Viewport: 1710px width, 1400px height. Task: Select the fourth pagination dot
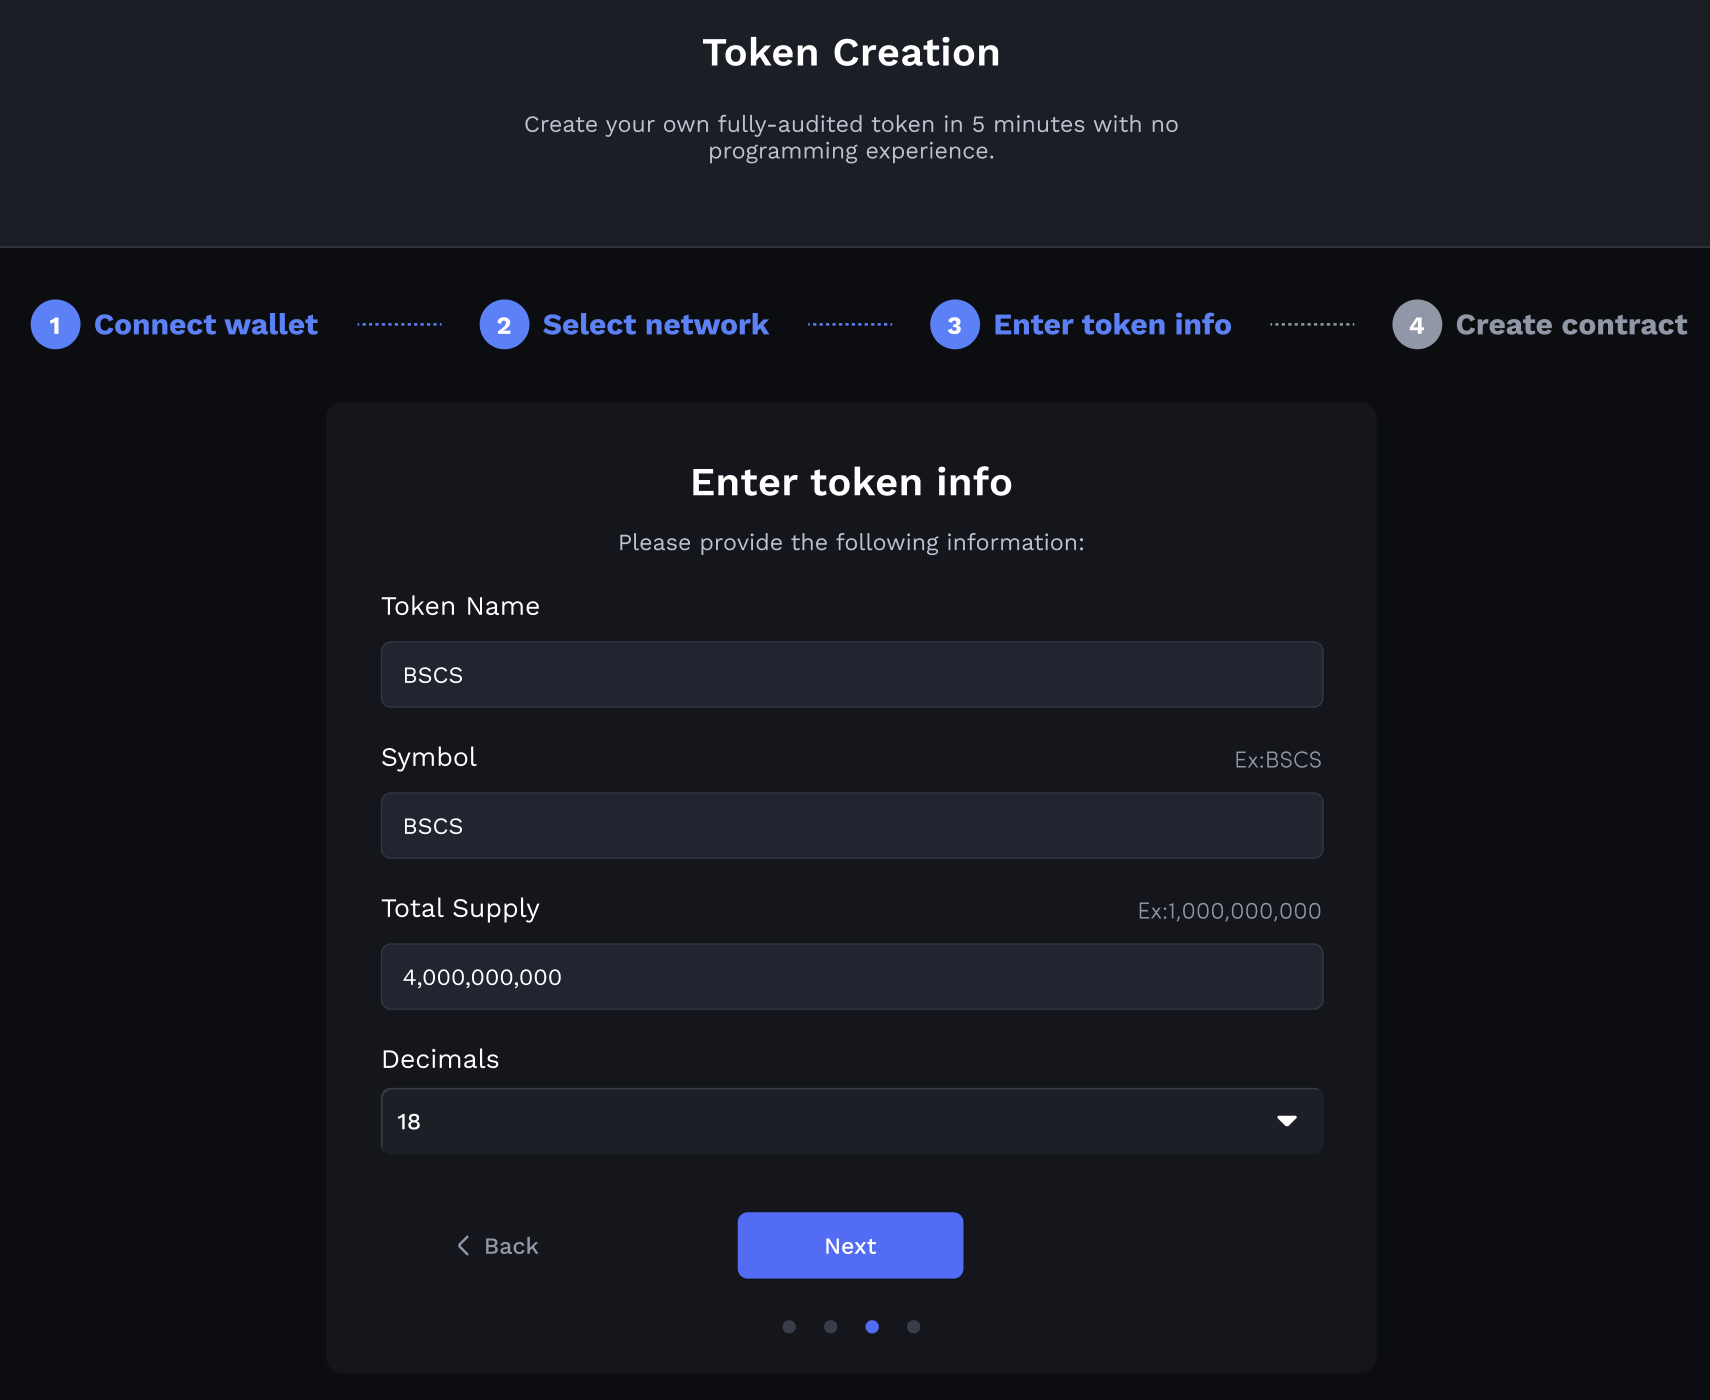(914, 1327)
